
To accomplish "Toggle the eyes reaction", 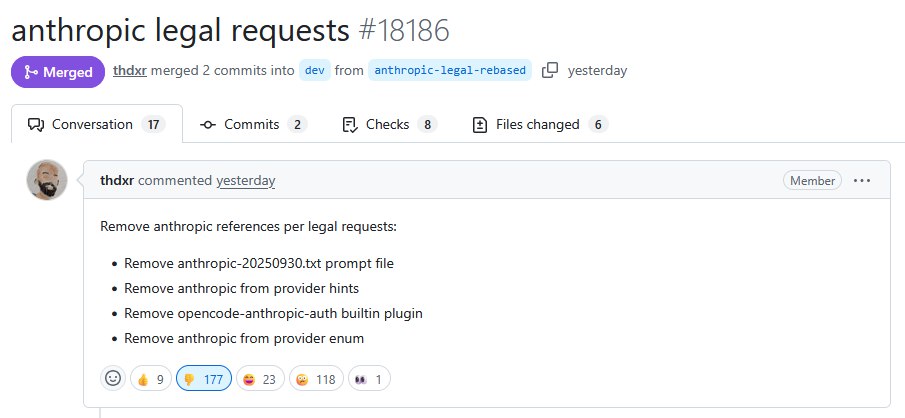I will point(369,379).
